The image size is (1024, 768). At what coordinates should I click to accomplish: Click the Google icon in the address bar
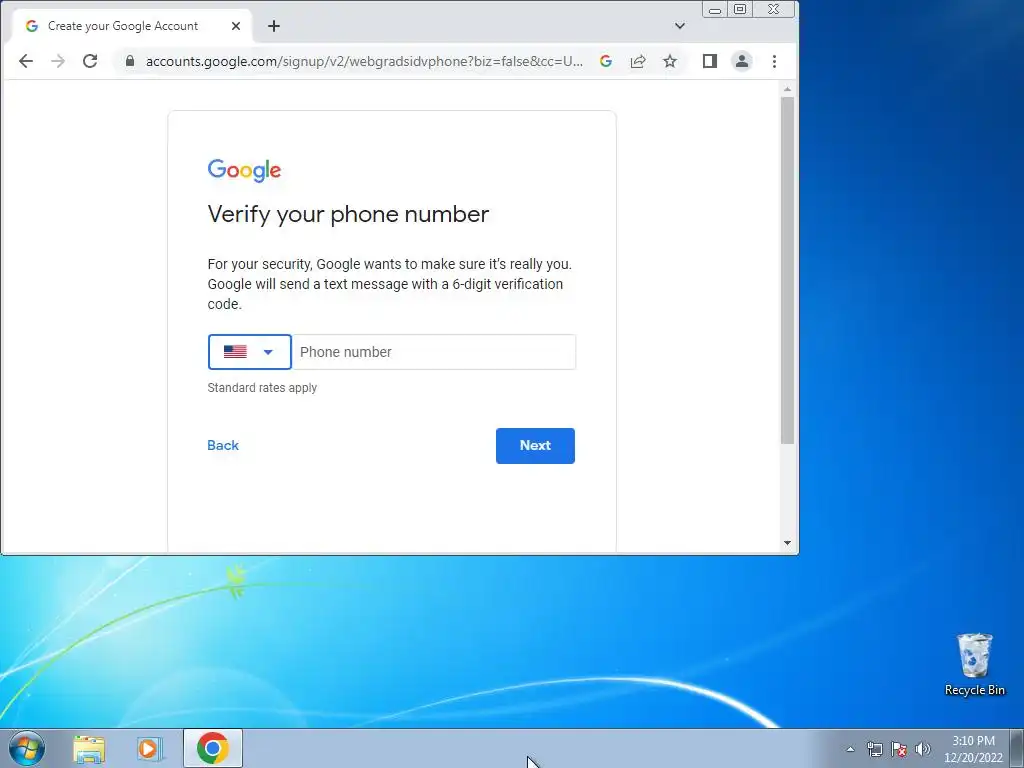point(606,61)
